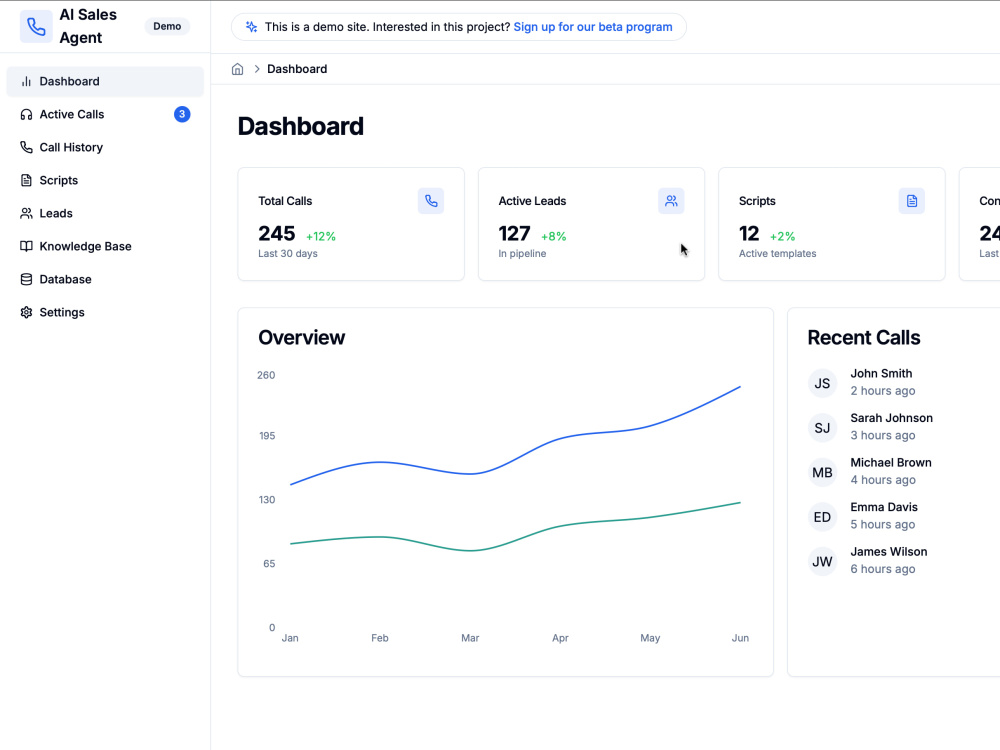
Task: Click the Leads people icon in sidebar
Action: click(26, 214)
